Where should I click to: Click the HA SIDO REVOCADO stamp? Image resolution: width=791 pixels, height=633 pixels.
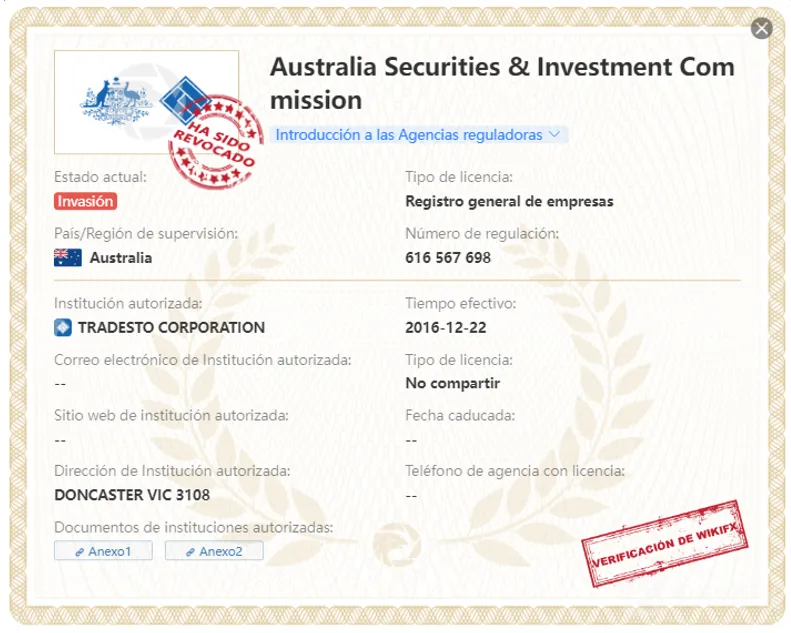tap(216, 142)
